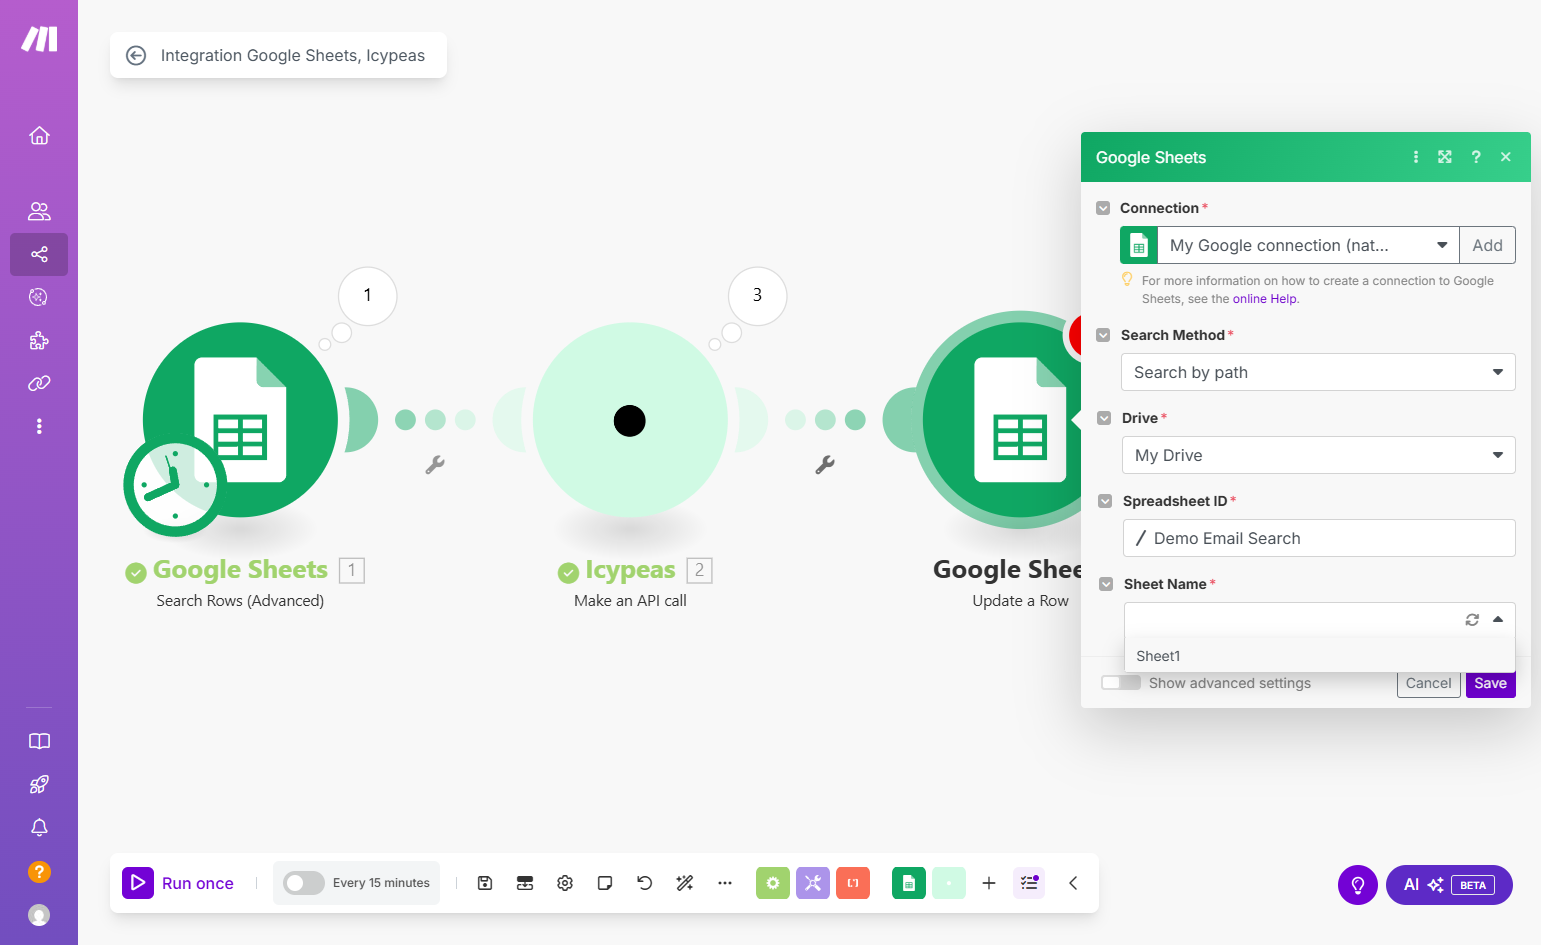The height and width of the screenshot is (945, 1541).
Task: Open the chain-link Connections icon in sidebar
Action: 39,383
